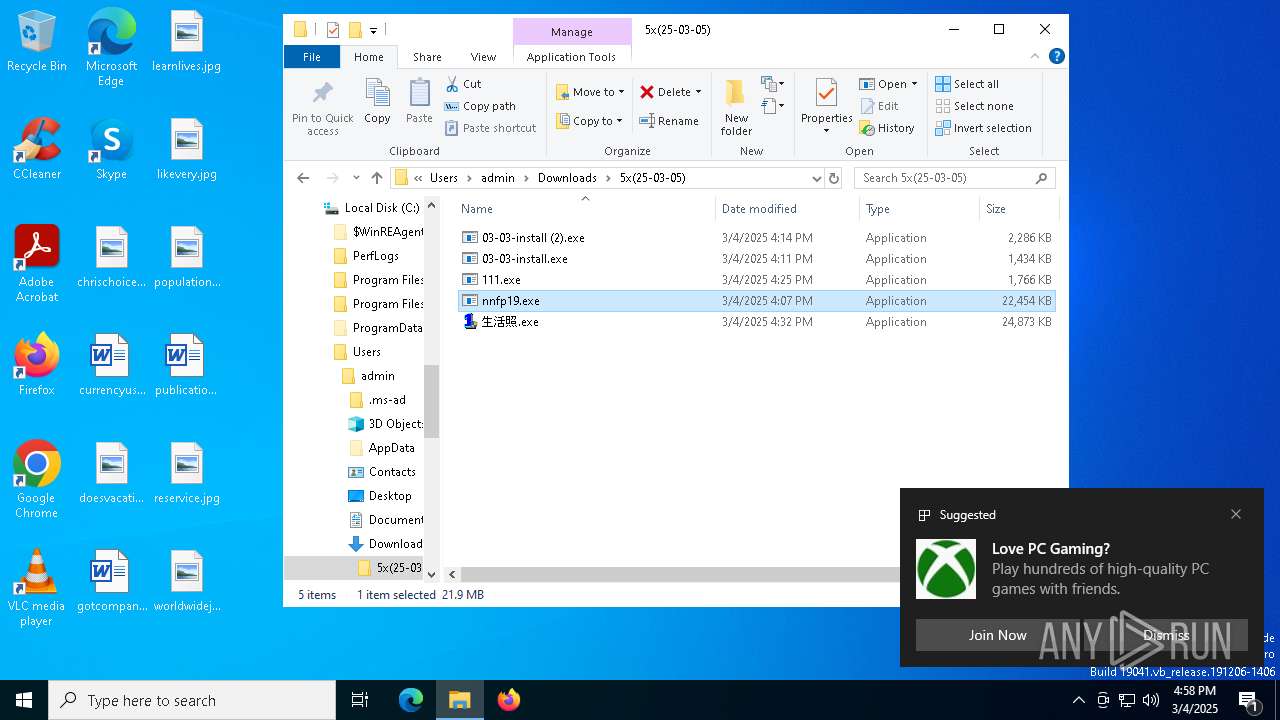Image resolution: width=1280 pixels, height=720 pixels.
Task: Click Downloads in address breadcrumb
Action: point(567,178)
